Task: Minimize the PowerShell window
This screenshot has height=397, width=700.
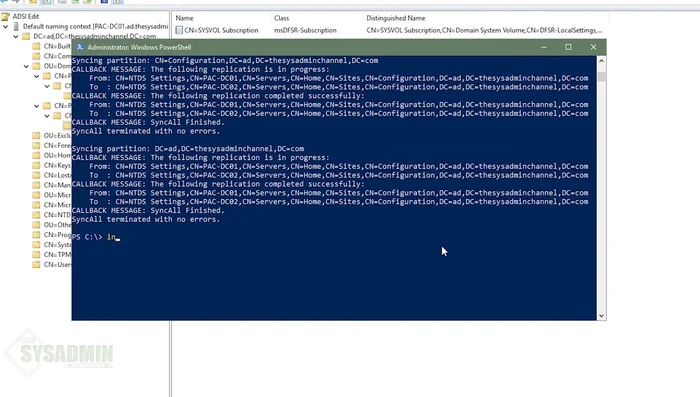Action: [x=544, y=47]
